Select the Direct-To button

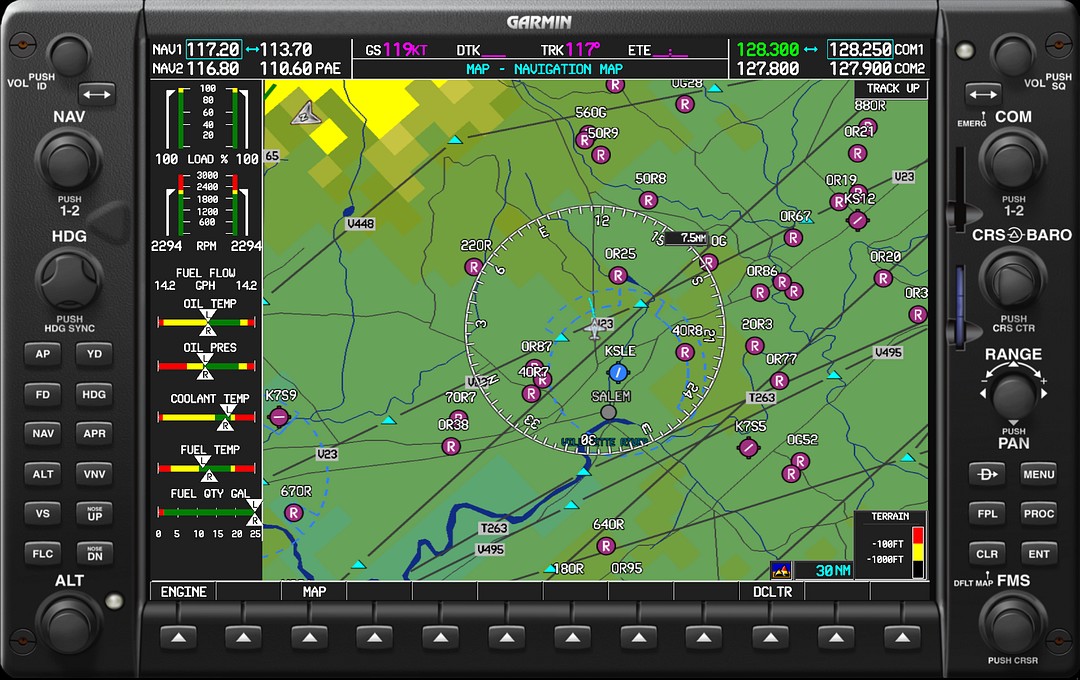[x=987, y=474]
